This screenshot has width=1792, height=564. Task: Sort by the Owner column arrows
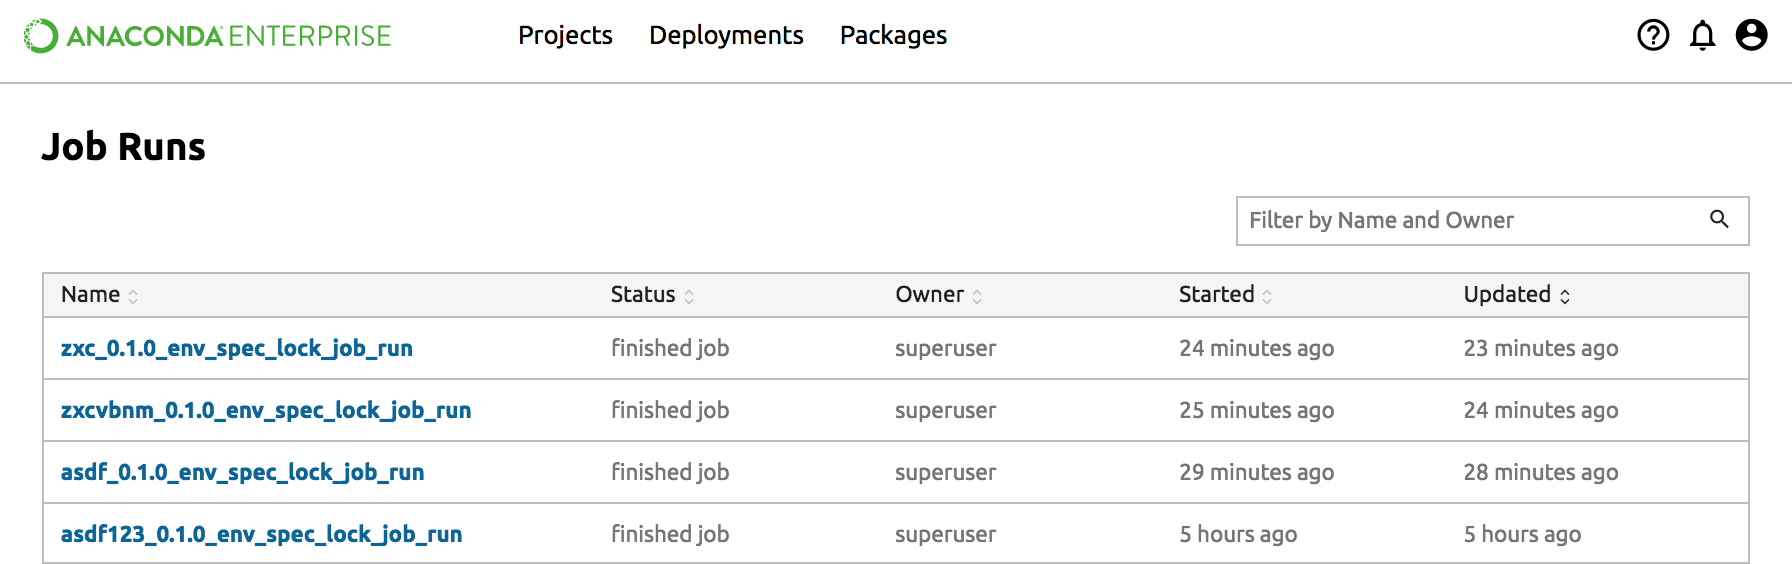pos(977,296)
